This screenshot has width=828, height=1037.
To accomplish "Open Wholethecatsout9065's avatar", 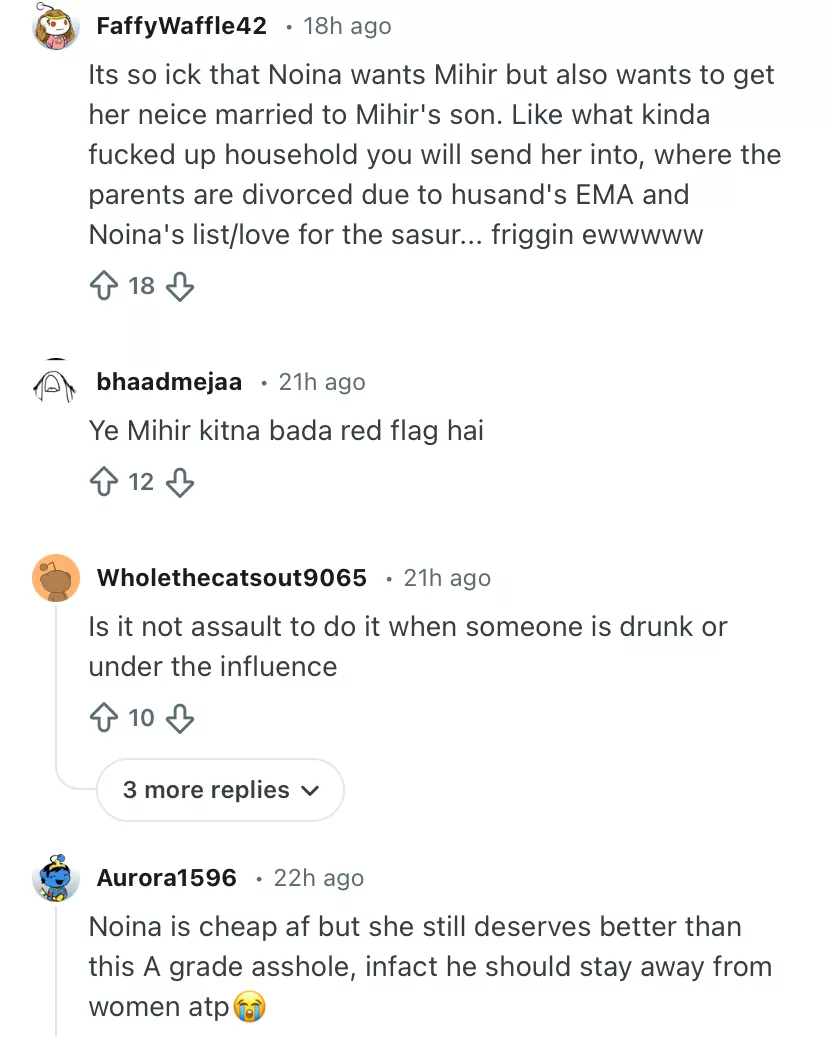I will [x=56, y=578].
